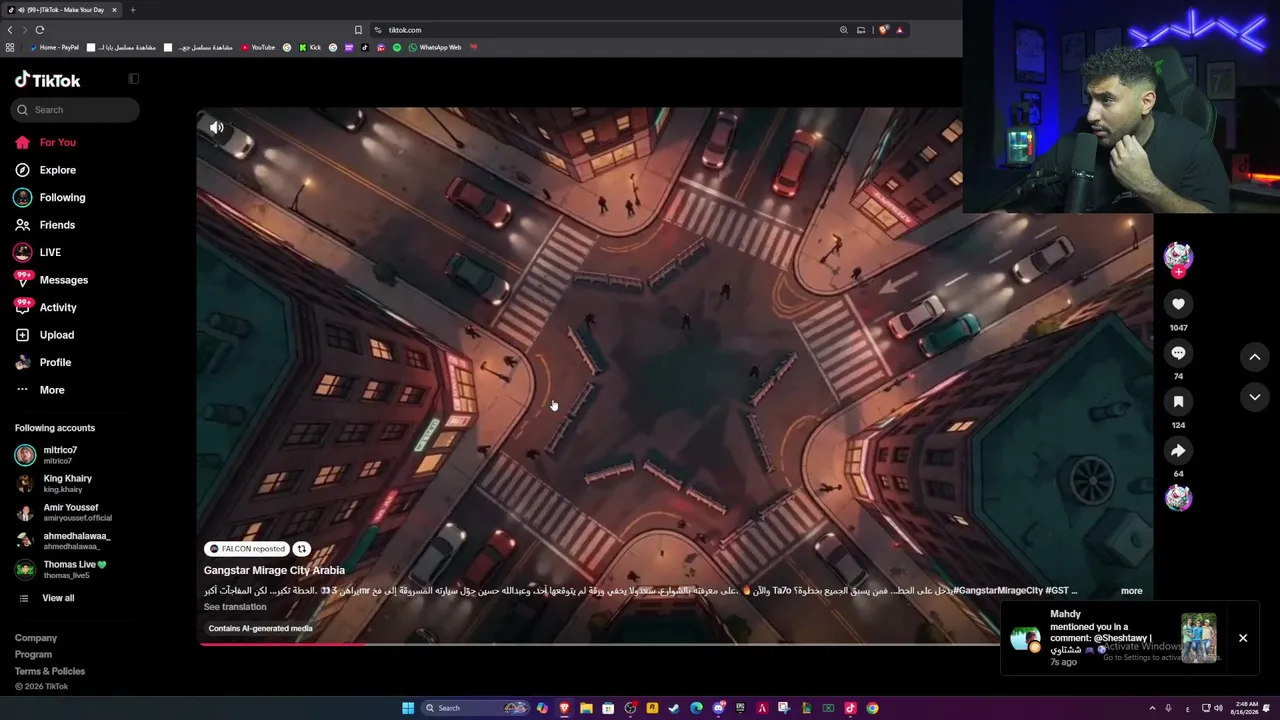Viewport: 1280px width, 720px height.
Task: Click the repost icon next to FALCON reposted
Action: (301, 549)
